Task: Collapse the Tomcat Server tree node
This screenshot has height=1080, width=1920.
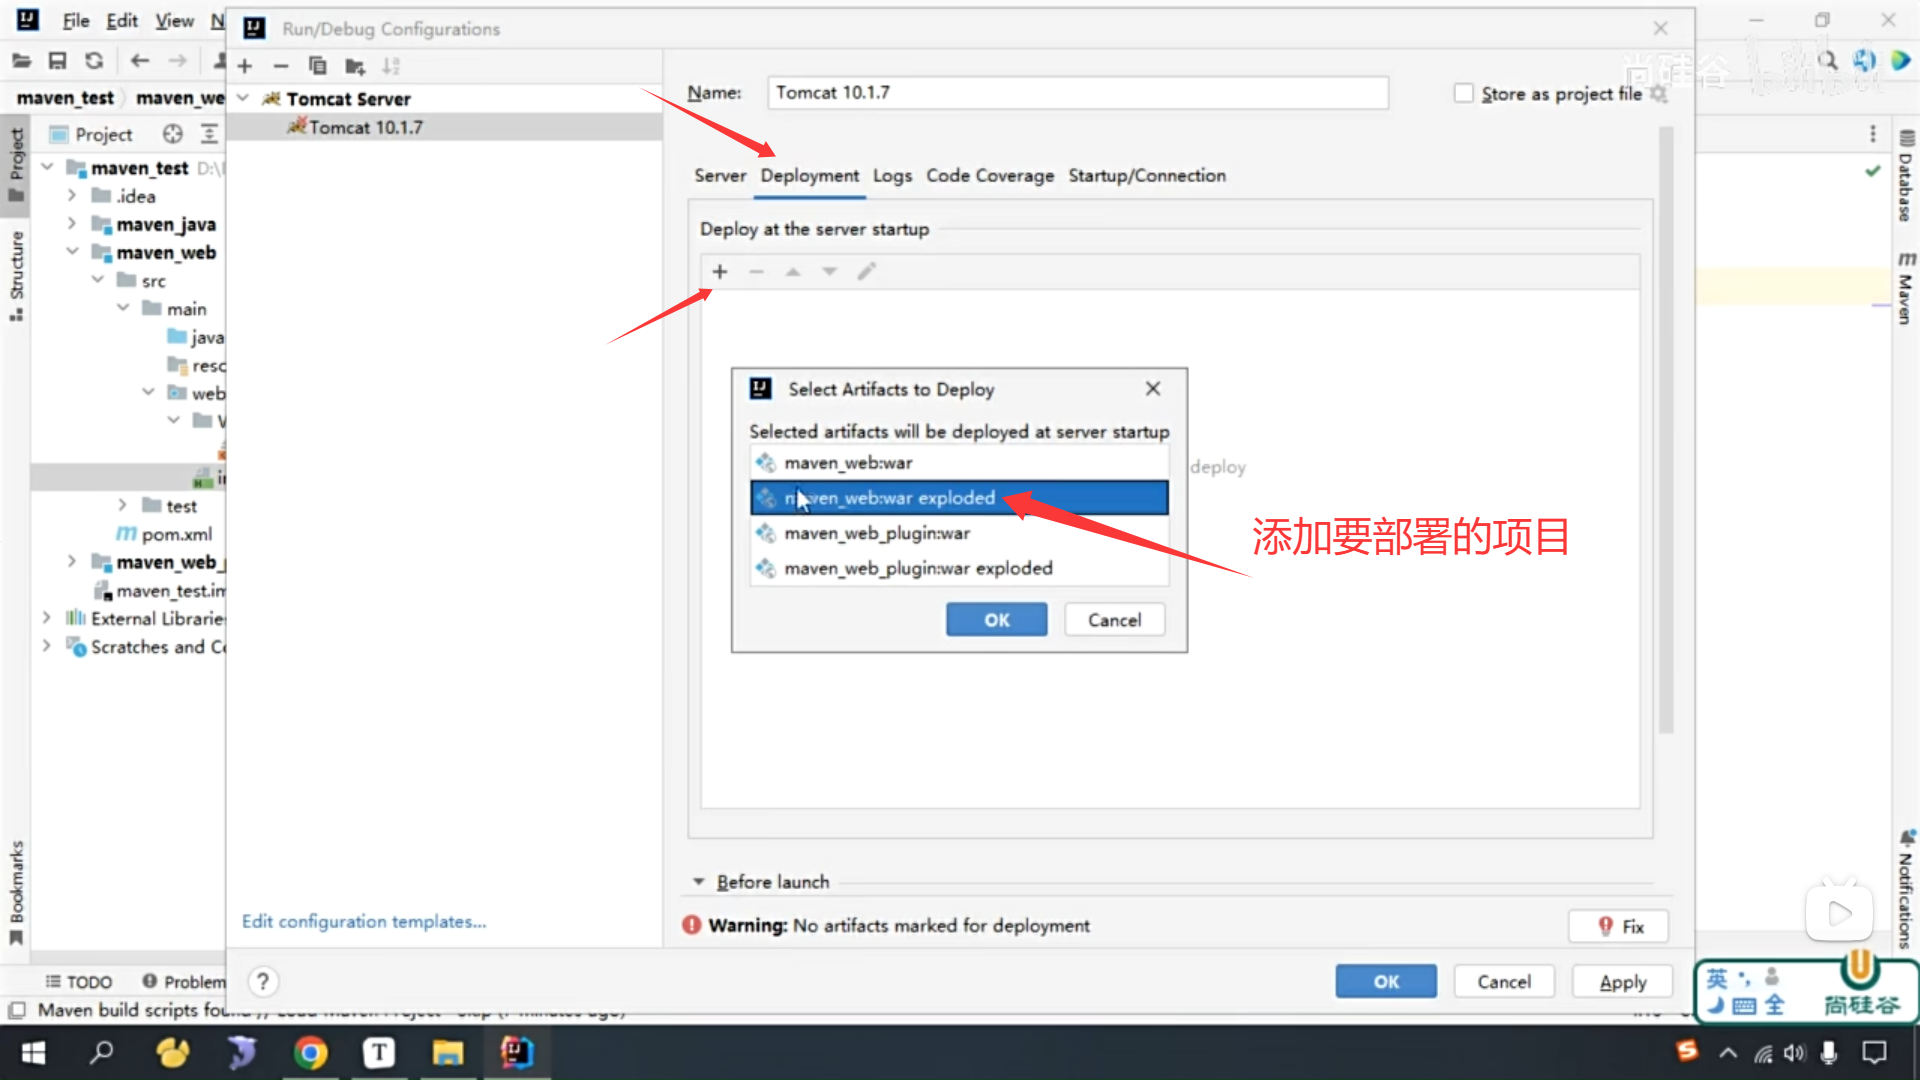Action: pyautogui.click(x=243, y=98)
